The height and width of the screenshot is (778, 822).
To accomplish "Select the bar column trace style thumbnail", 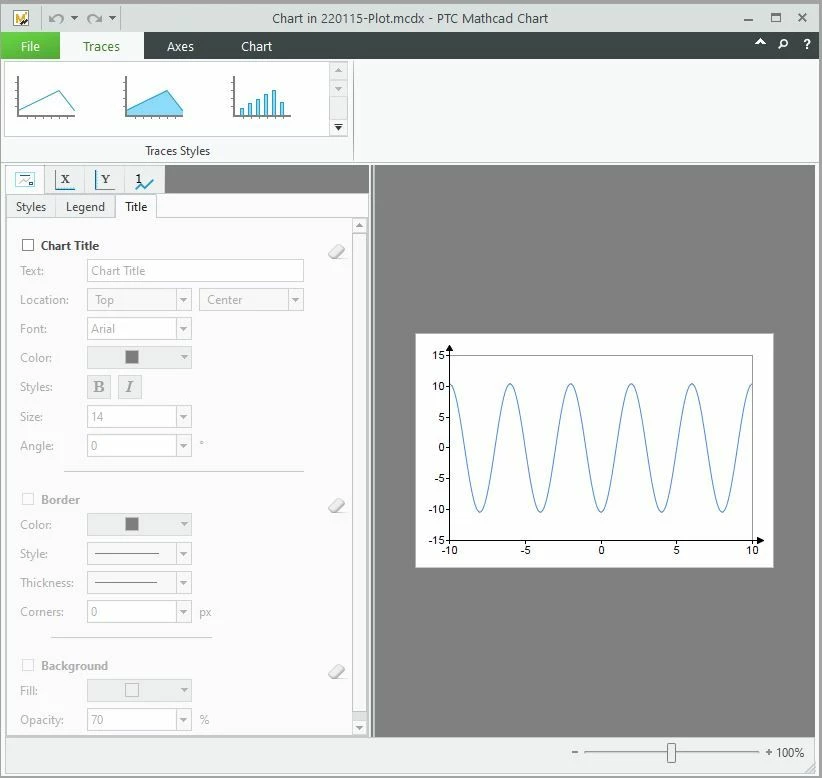I will pyautogui.click(x=261, y=97).
